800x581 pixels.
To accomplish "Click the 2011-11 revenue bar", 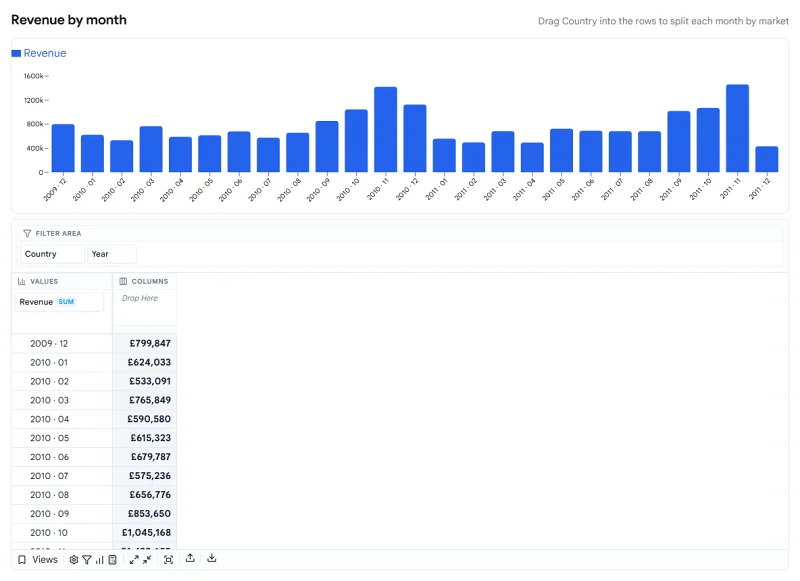I will click(737, 128).
